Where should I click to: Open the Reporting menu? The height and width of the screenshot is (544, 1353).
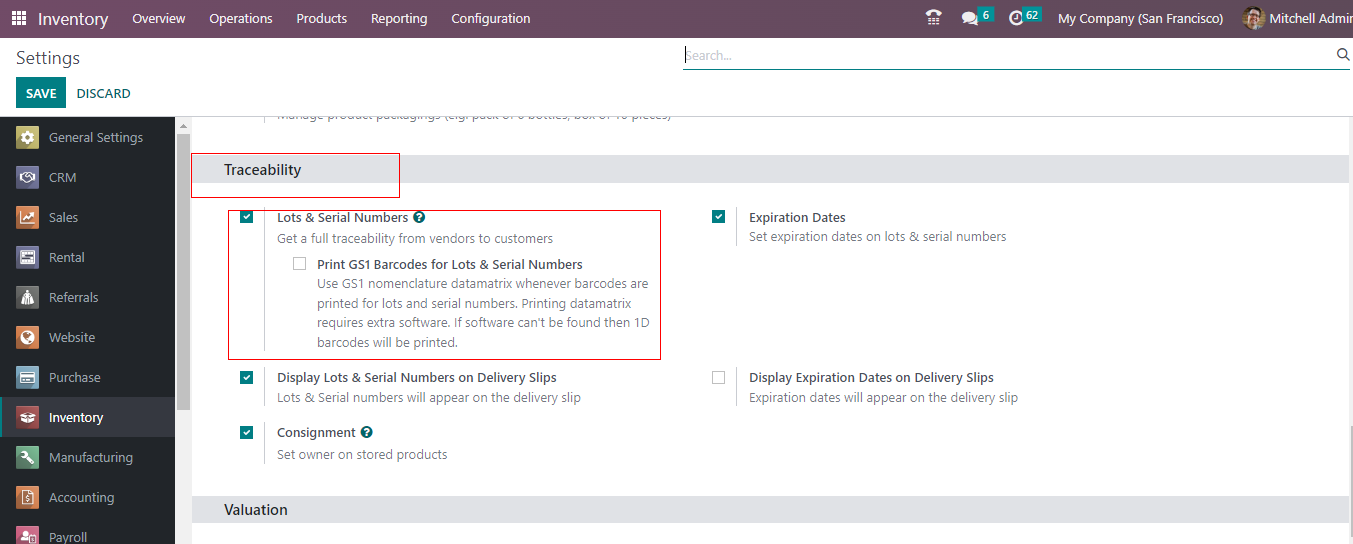pos(398,19)
